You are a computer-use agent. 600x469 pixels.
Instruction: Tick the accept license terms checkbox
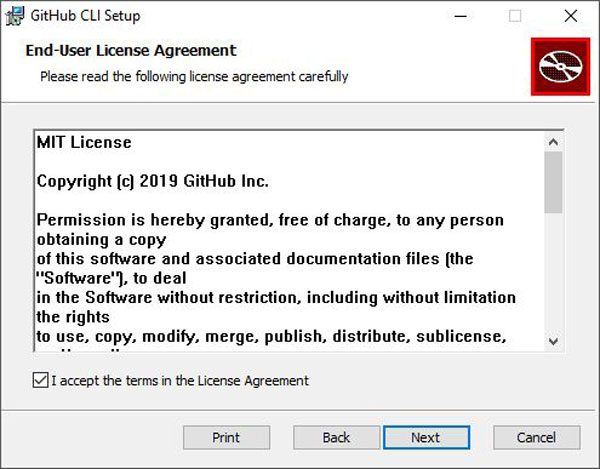coord(40,381)
